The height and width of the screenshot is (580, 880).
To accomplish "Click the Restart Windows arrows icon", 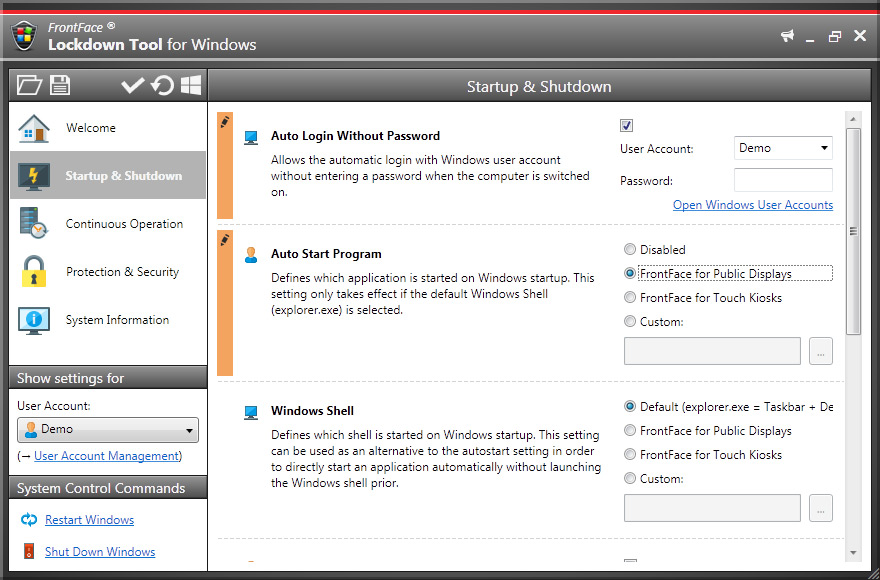I will pos(28,520).
